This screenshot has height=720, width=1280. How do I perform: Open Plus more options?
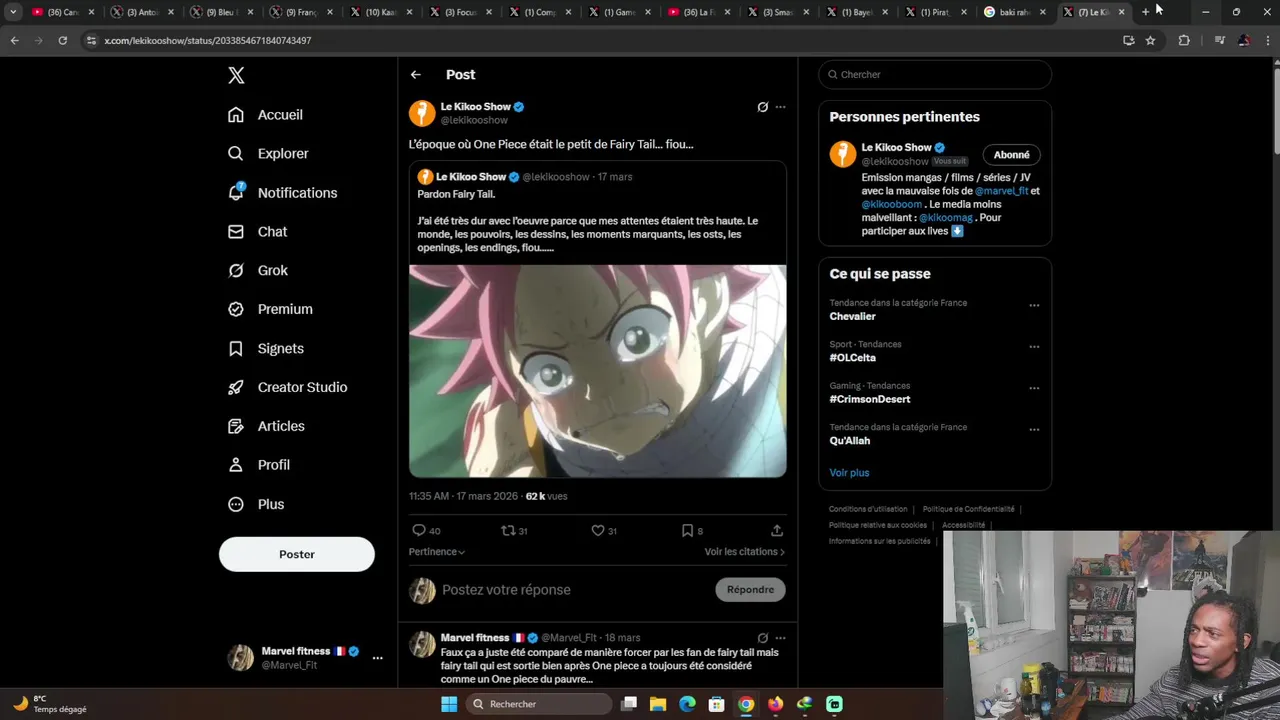pos(256,505)
